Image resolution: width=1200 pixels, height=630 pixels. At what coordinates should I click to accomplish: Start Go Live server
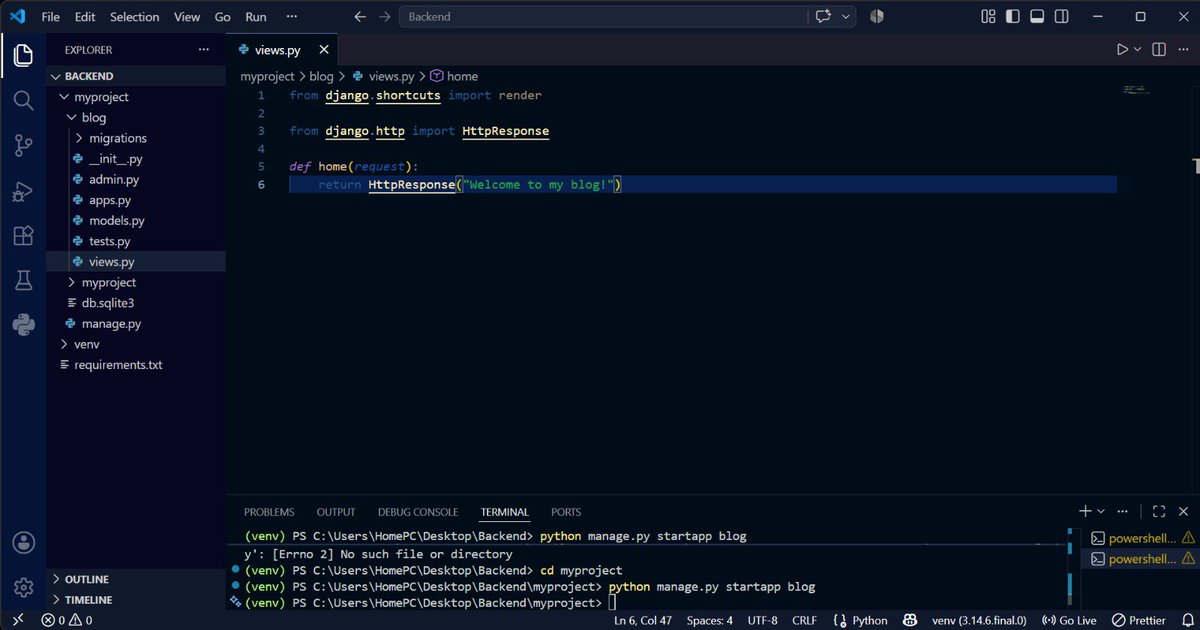point(1071,620)
